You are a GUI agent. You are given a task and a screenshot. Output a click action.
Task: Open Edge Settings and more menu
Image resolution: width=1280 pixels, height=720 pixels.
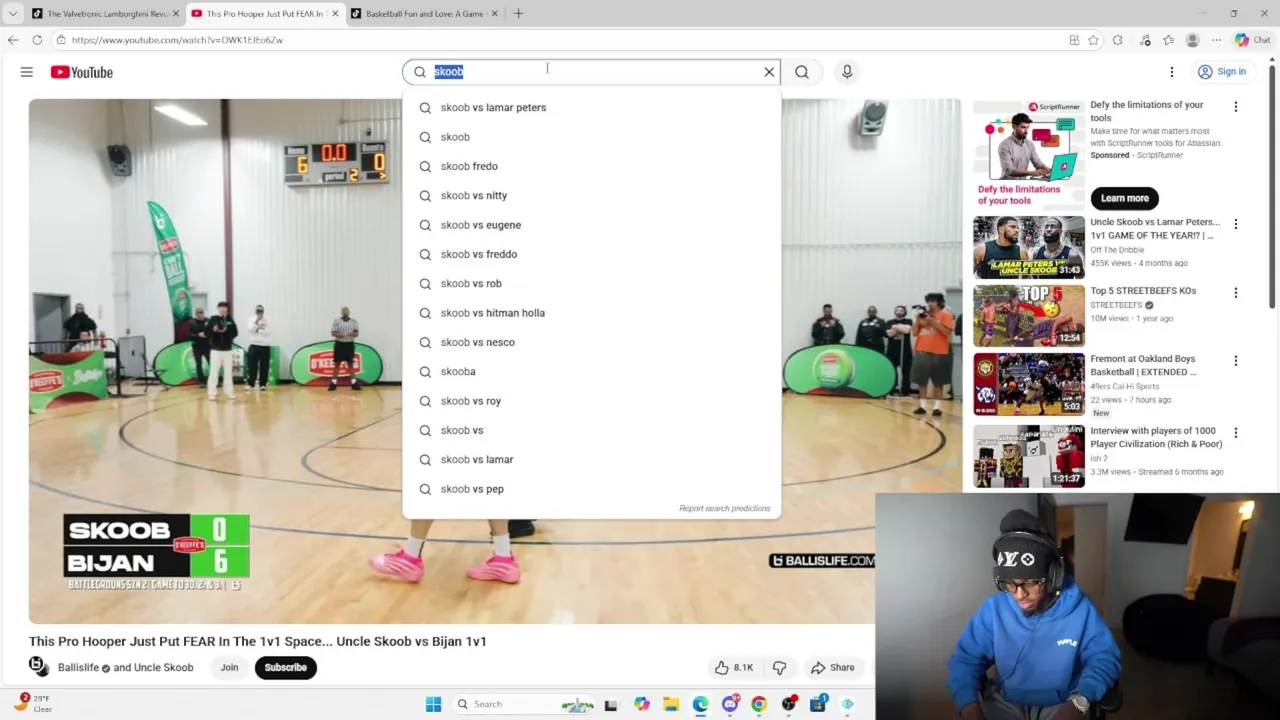pos(1216,40)
